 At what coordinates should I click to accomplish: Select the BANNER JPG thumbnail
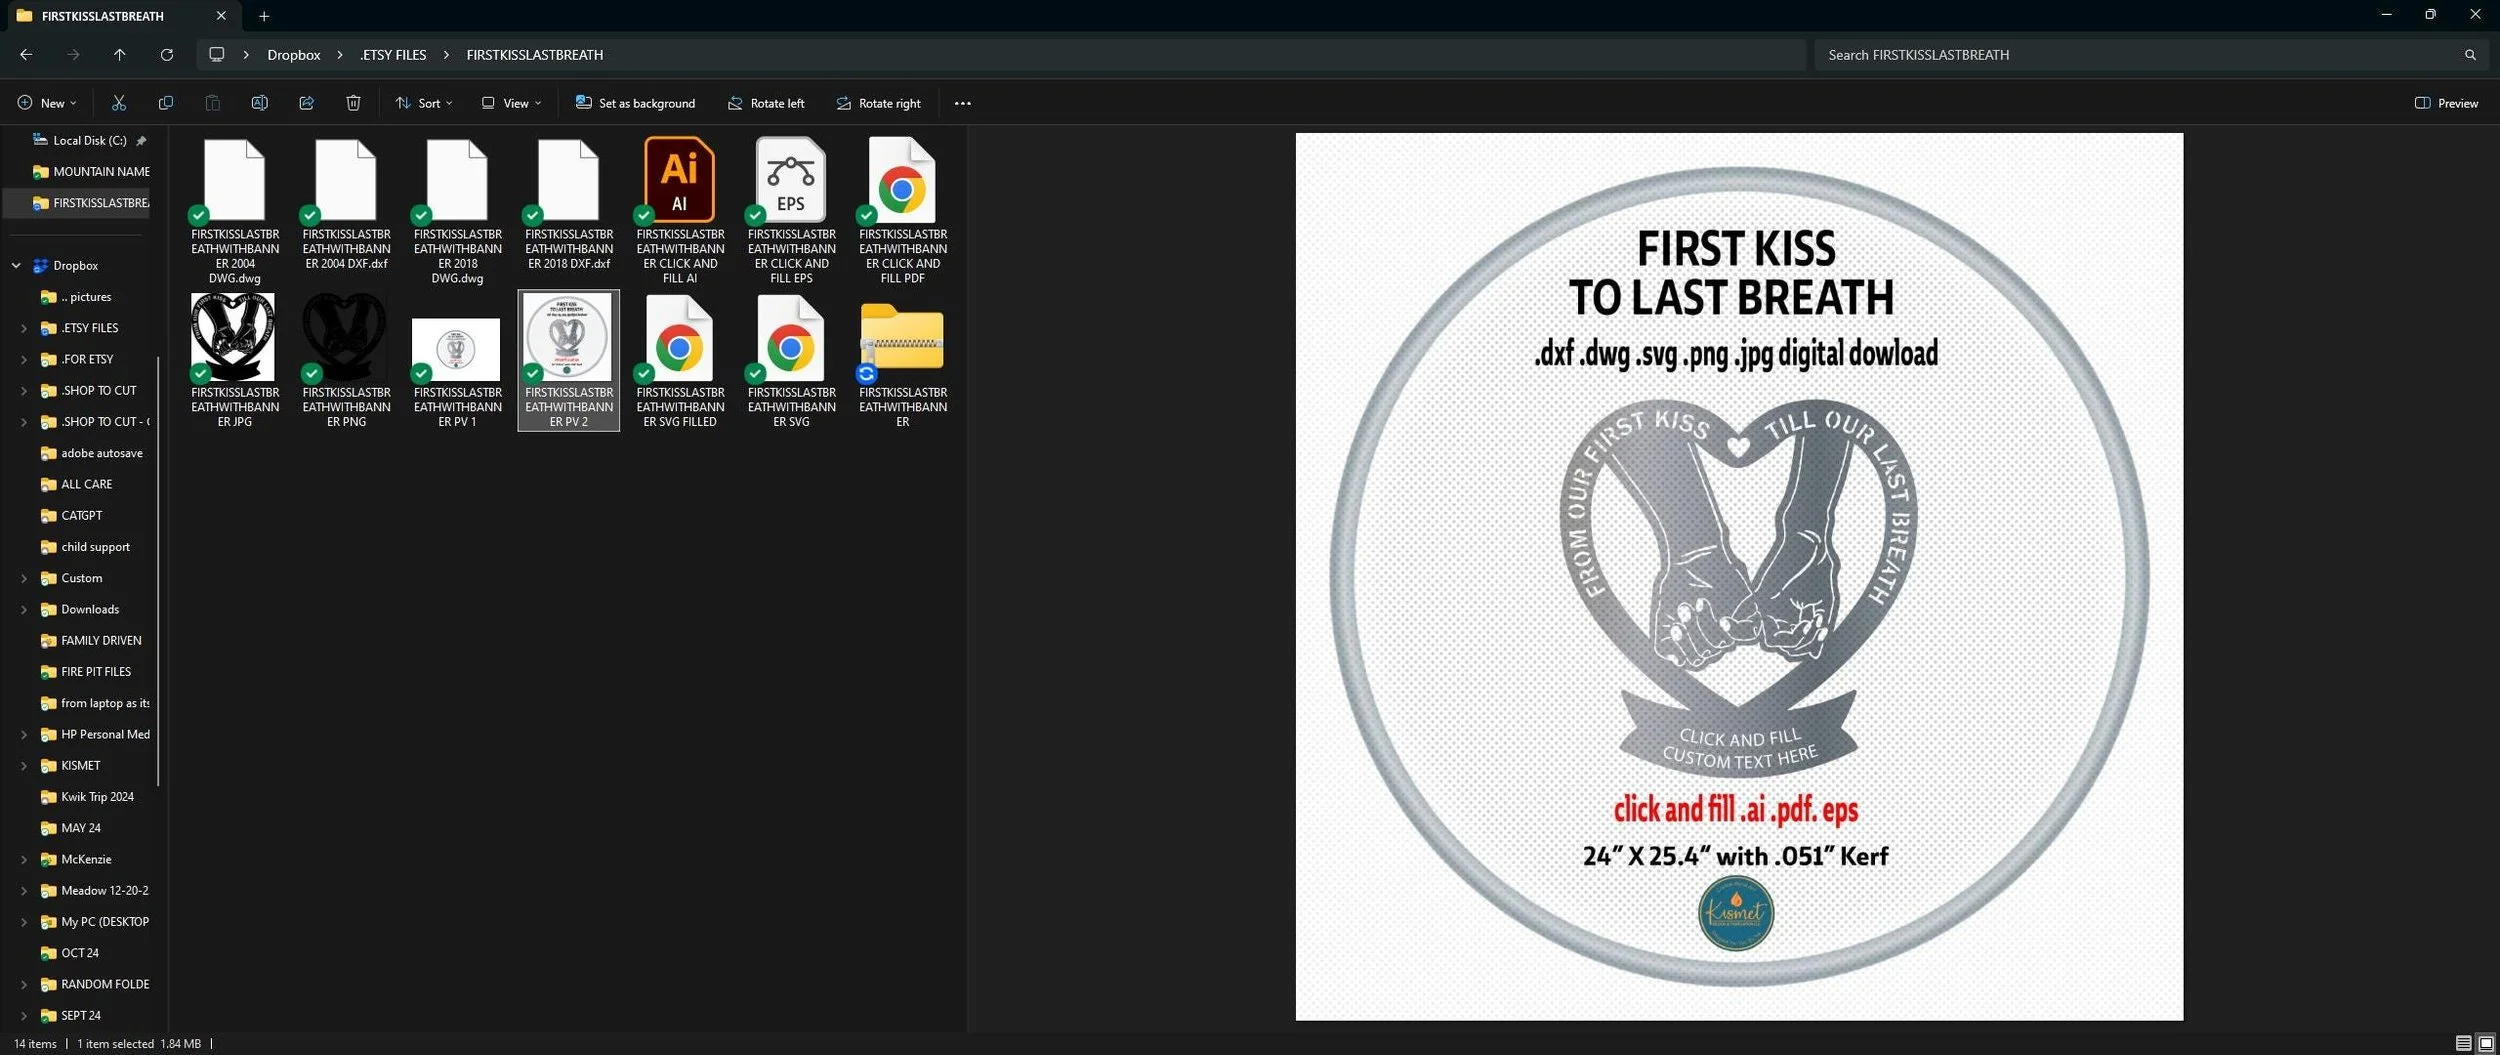(x=235, y=361)
